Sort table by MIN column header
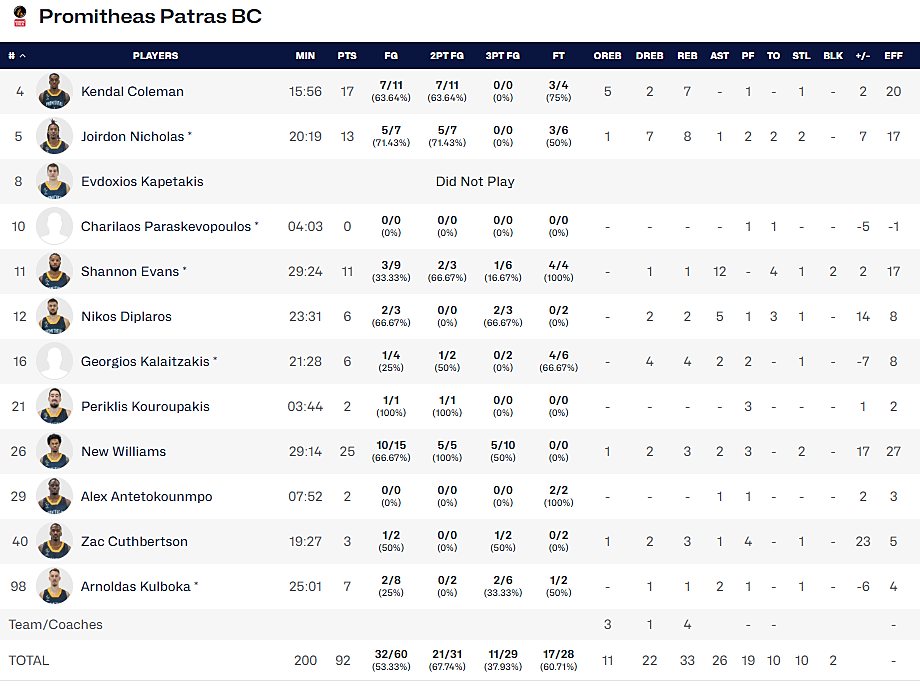 (x=305, y=56)
